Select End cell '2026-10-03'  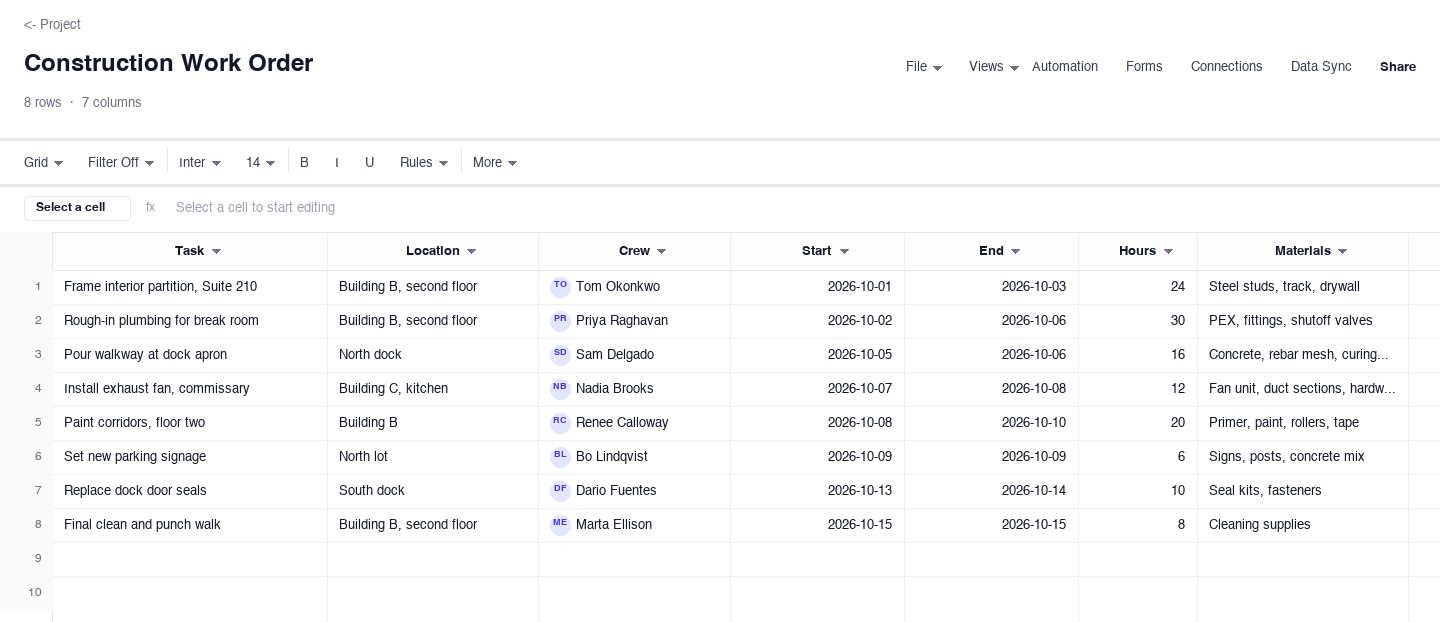coord(992,288)
